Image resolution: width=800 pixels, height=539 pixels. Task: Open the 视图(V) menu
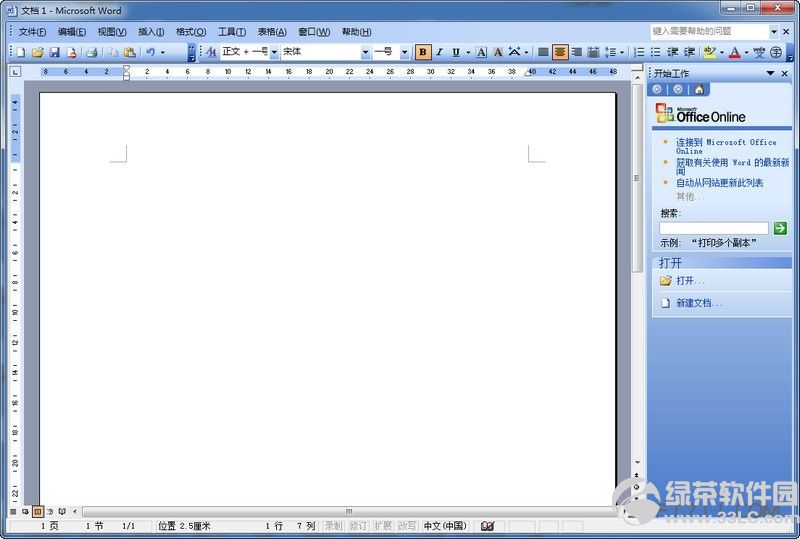(112, 32)
